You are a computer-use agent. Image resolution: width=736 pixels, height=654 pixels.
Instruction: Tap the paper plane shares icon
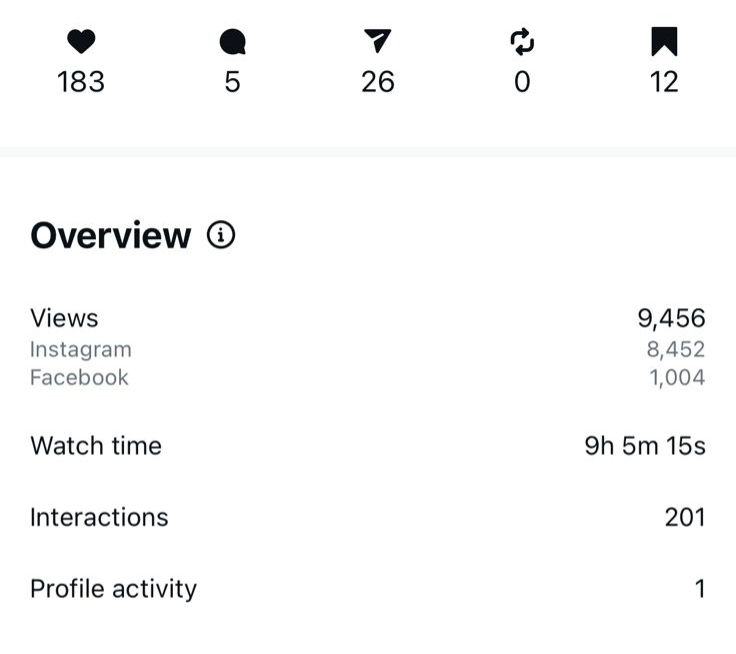coord(377,41)
